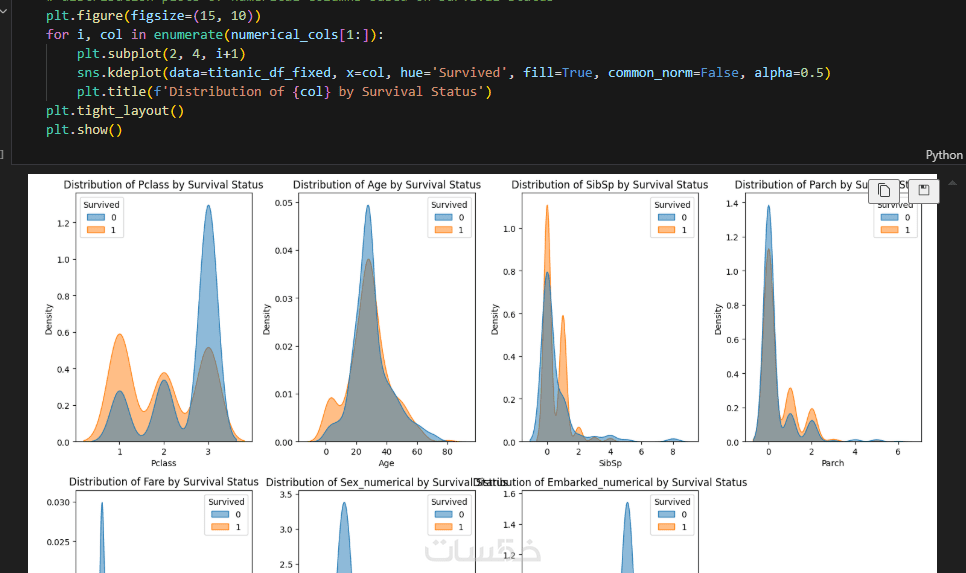
Task: Click the Parch x-axis label
Action: point(833,463)
